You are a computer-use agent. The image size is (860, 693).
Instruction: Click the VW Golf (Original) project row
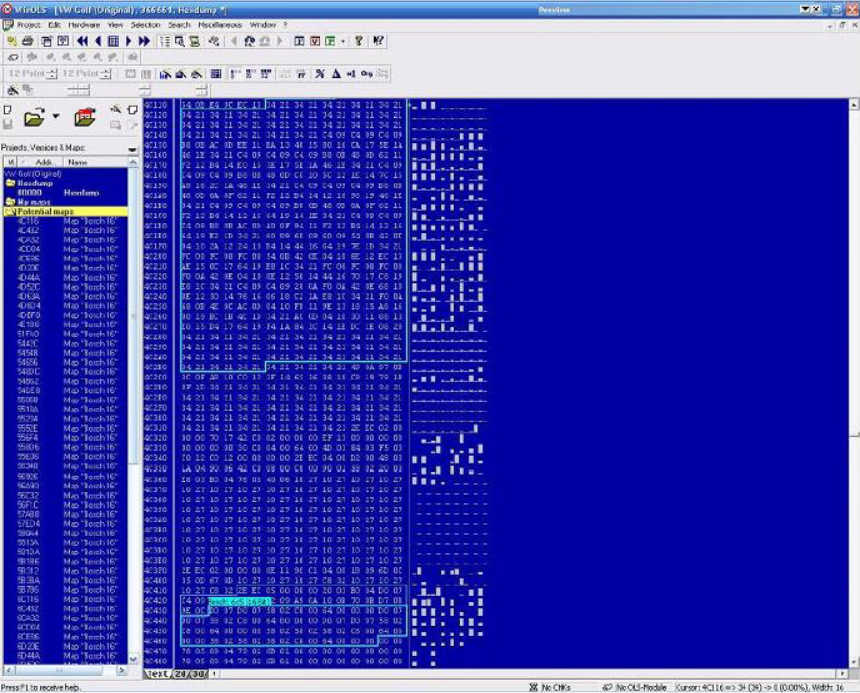point(65,174)
